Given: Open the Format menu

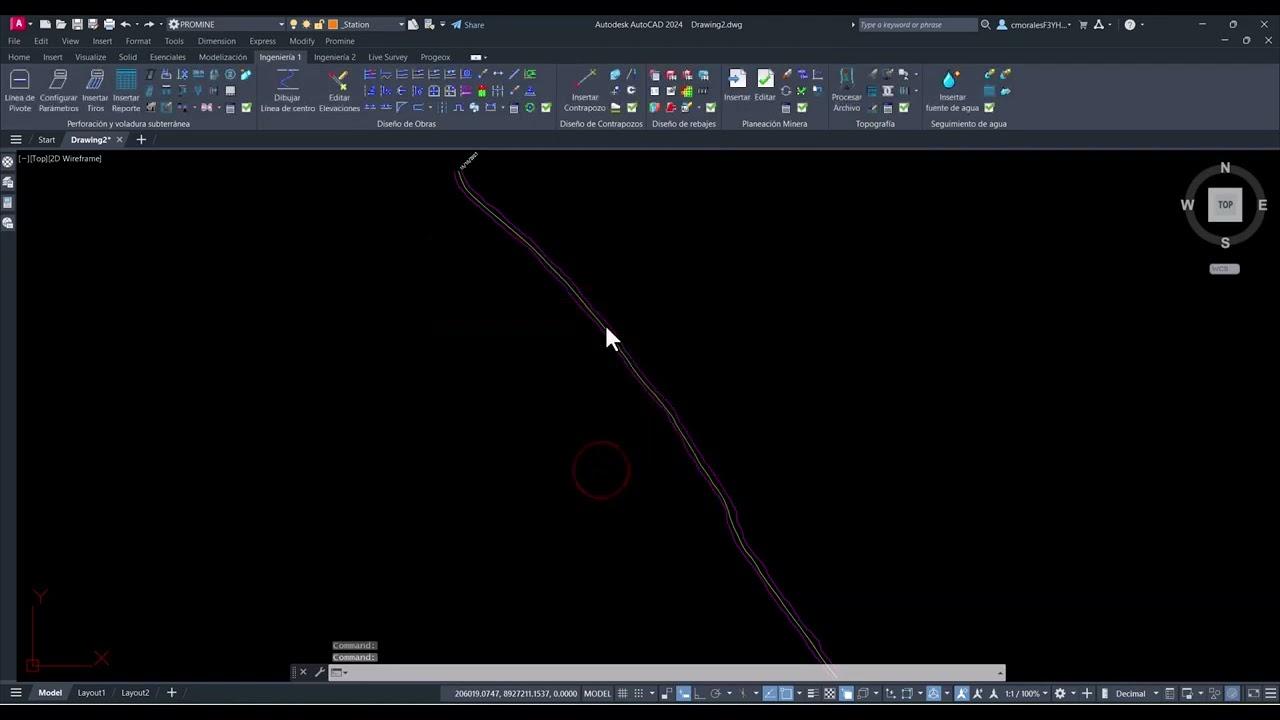Looking at the screenshot, I should tap(138, 41).
